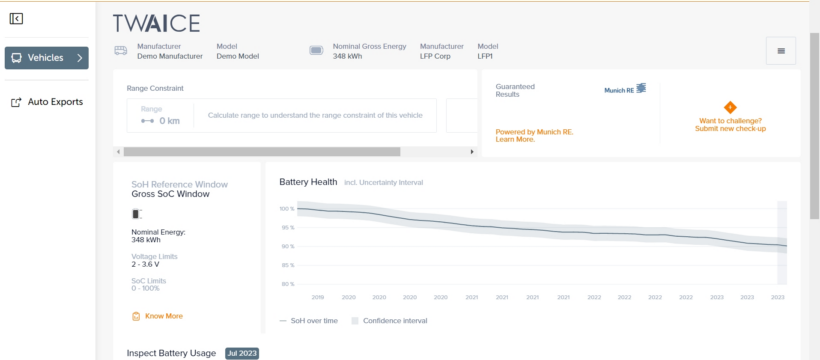820x360 pixels.
Task: Click the vehicle manufacturer bus icon
Action: (x=121, y=51)
